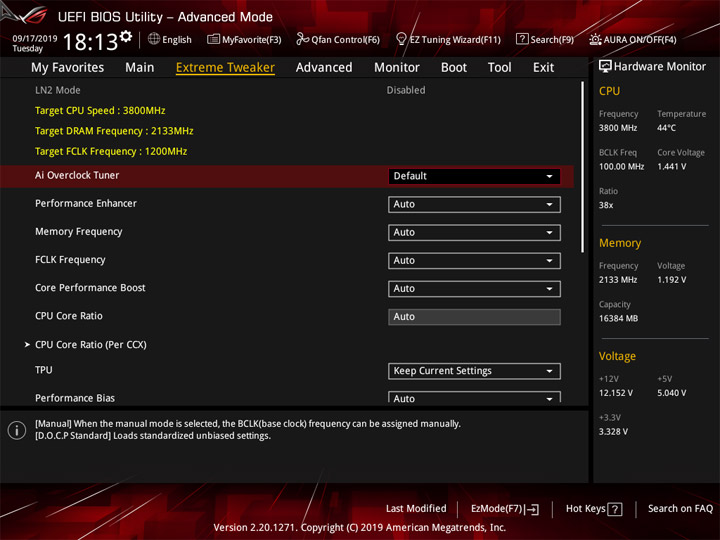Select the Ai Overclock Tuner label

pyautogui.click(x=77, y=175)
